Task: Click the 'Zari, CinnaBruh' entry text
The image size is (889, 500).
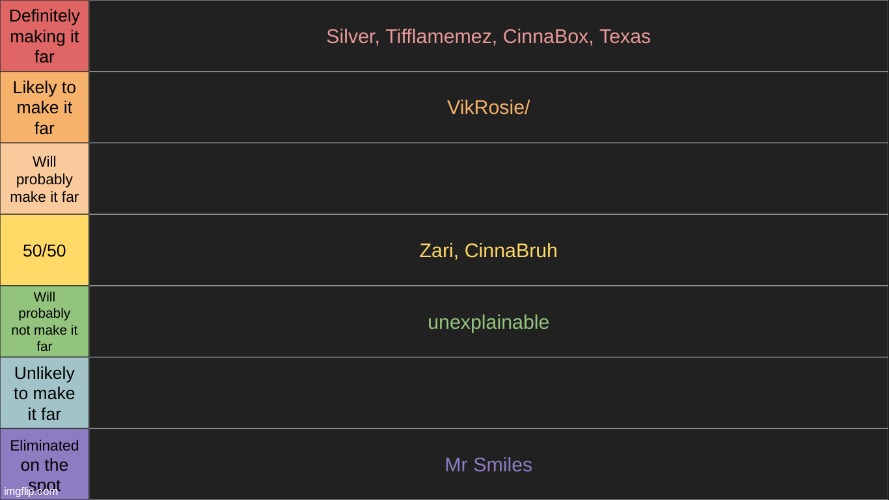Action: point(488,251)
